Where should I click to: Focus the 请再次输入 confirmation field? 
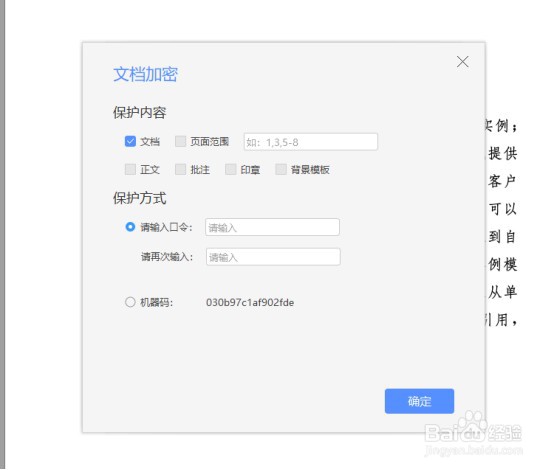(x=273, y=257)
